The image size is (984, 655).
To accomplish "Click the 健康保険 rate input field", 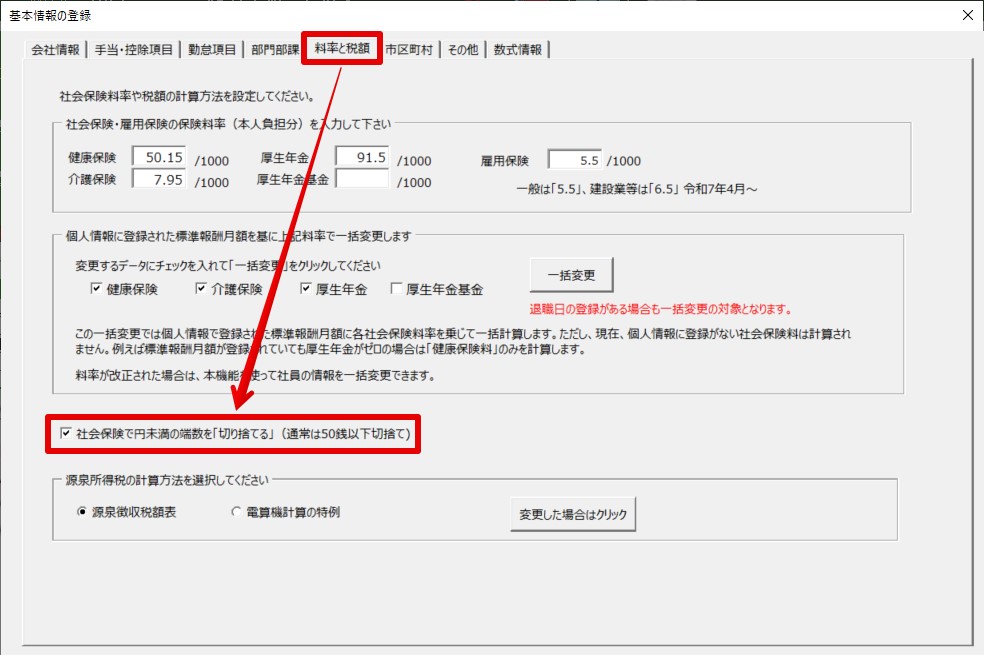I will pos(159,158).
